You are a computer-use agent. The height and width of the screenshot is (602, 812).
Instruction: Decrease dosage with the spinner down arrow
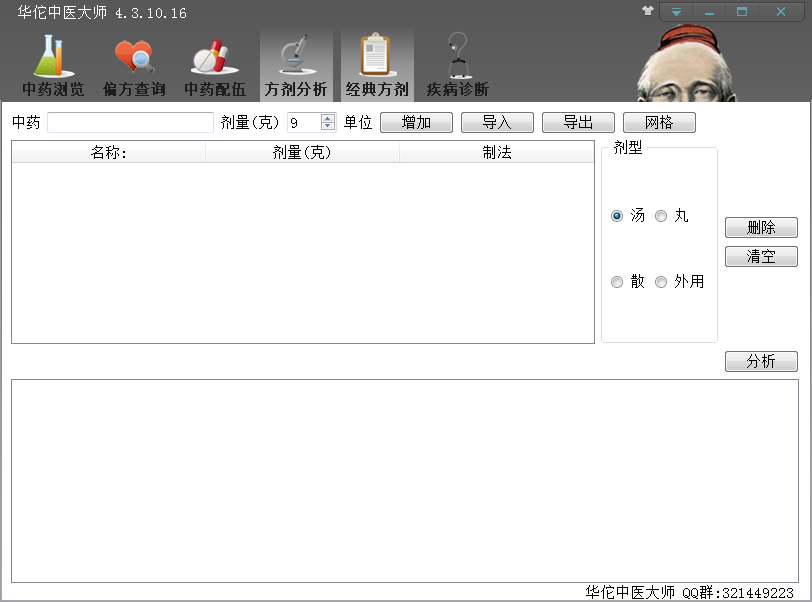[328, 127]
